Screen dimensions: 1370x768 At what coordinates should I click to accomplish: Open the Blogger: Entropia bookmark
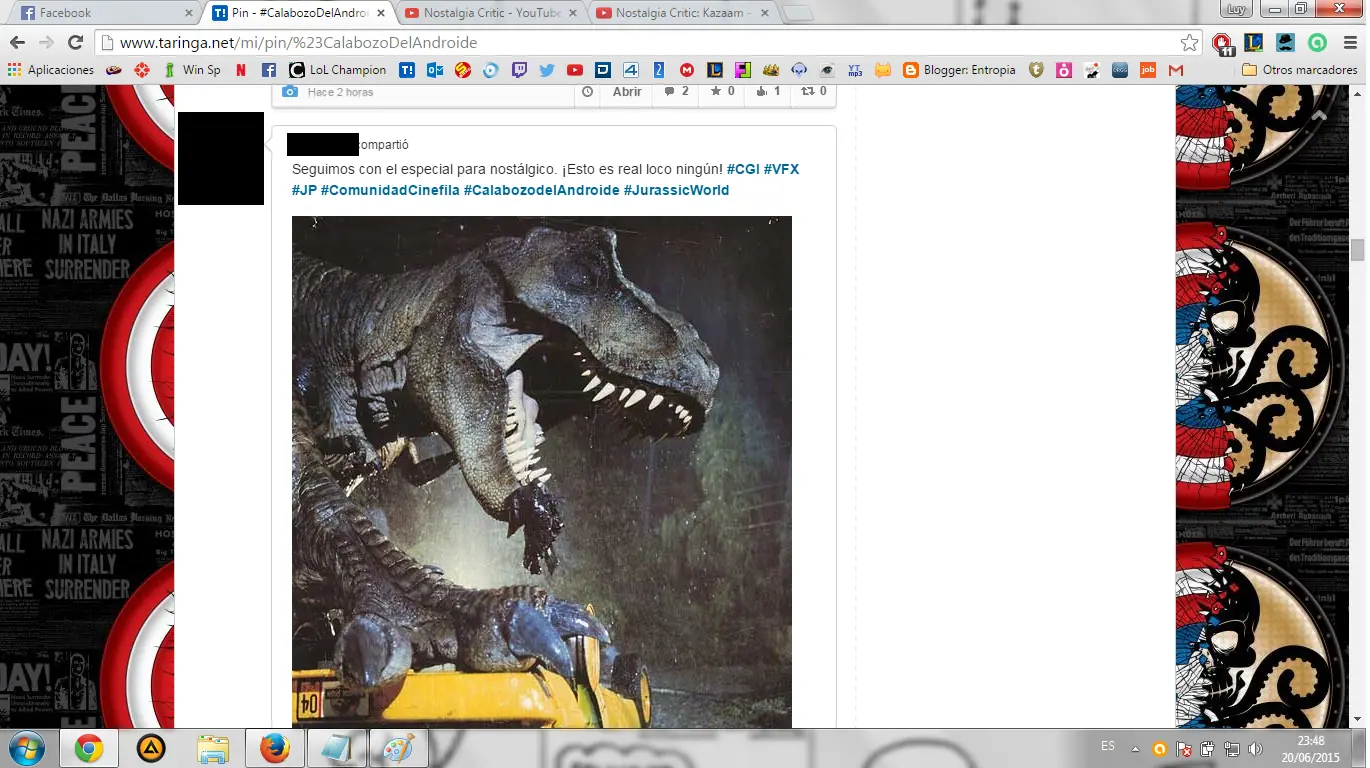coord(959,70)
